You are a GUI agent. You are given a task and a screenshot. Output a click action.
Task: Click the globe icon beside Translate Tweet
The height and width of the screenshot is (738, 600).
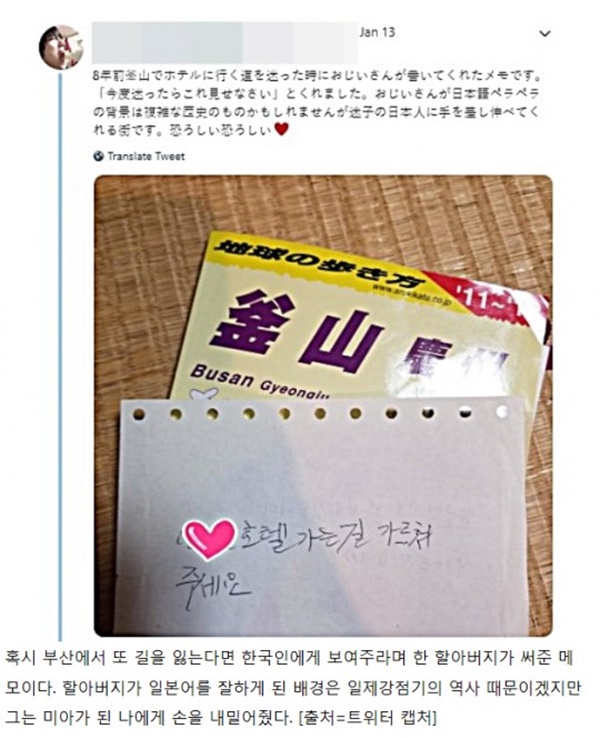click(x=98, y=156)
